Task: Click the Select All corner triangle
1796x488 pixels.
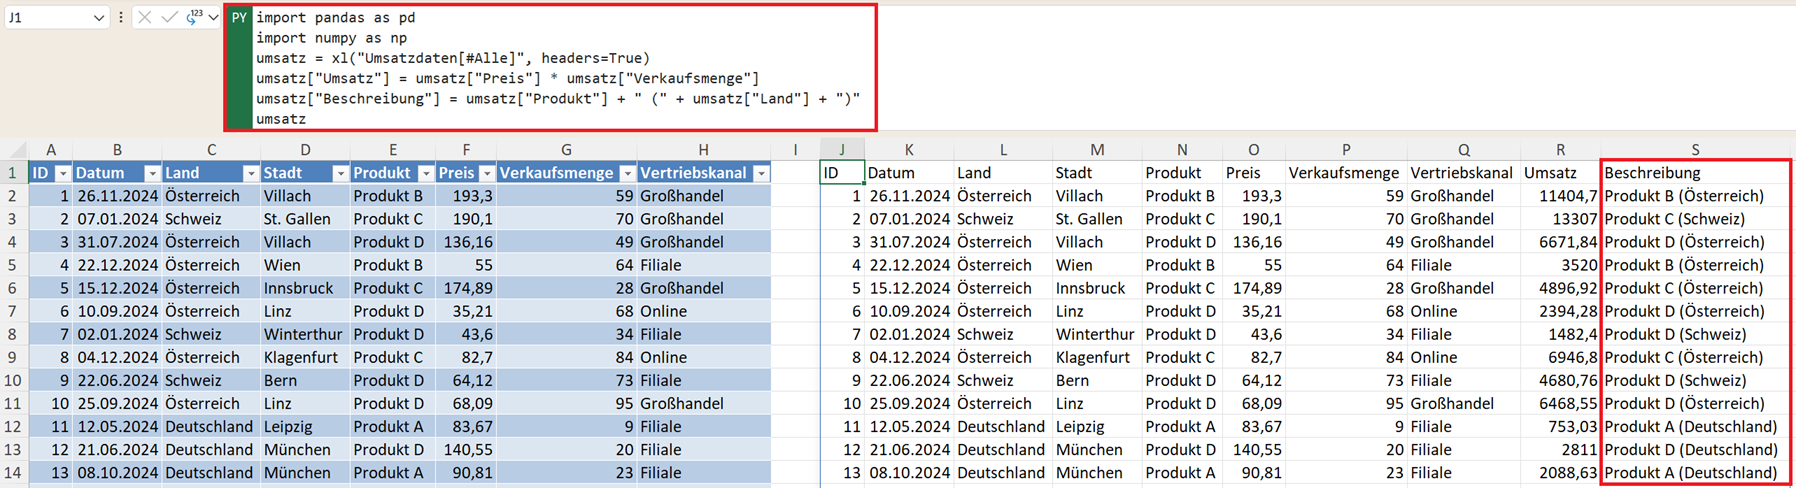Action: coord(13,150)
